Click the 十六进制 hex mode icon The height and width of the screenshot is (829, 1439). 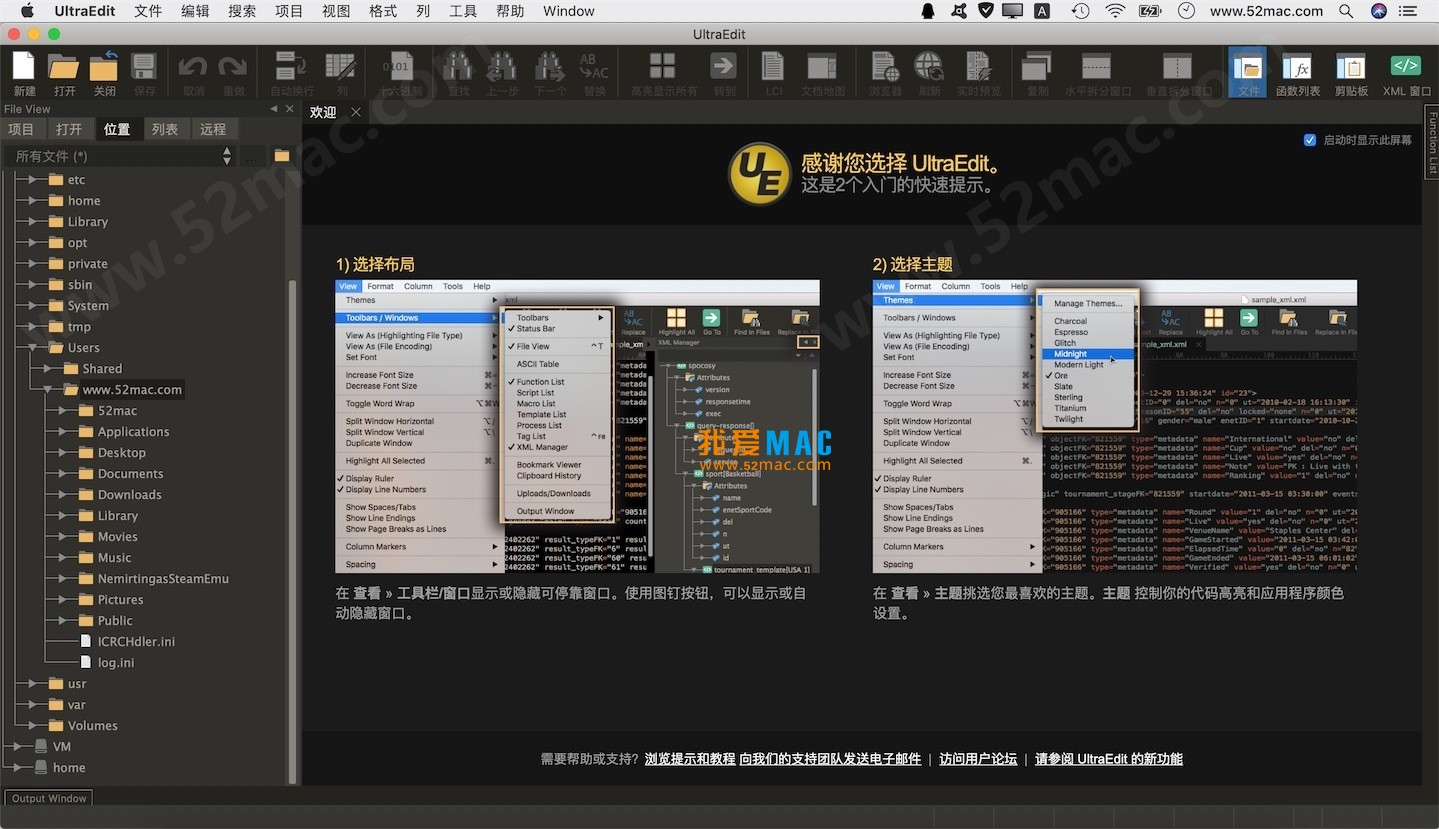point(398,67)
